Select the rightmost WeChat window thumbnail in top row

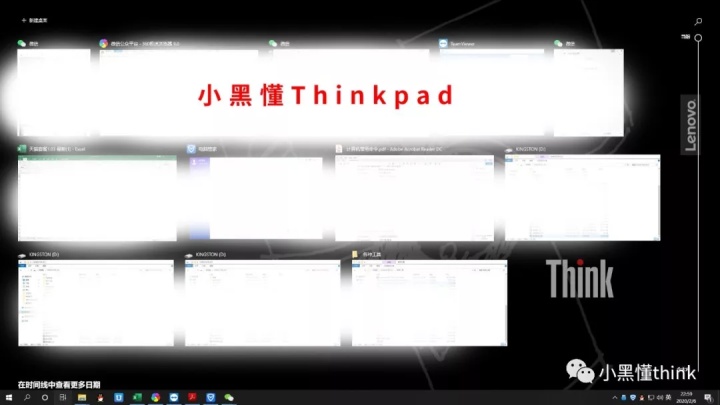pos(589,92)
